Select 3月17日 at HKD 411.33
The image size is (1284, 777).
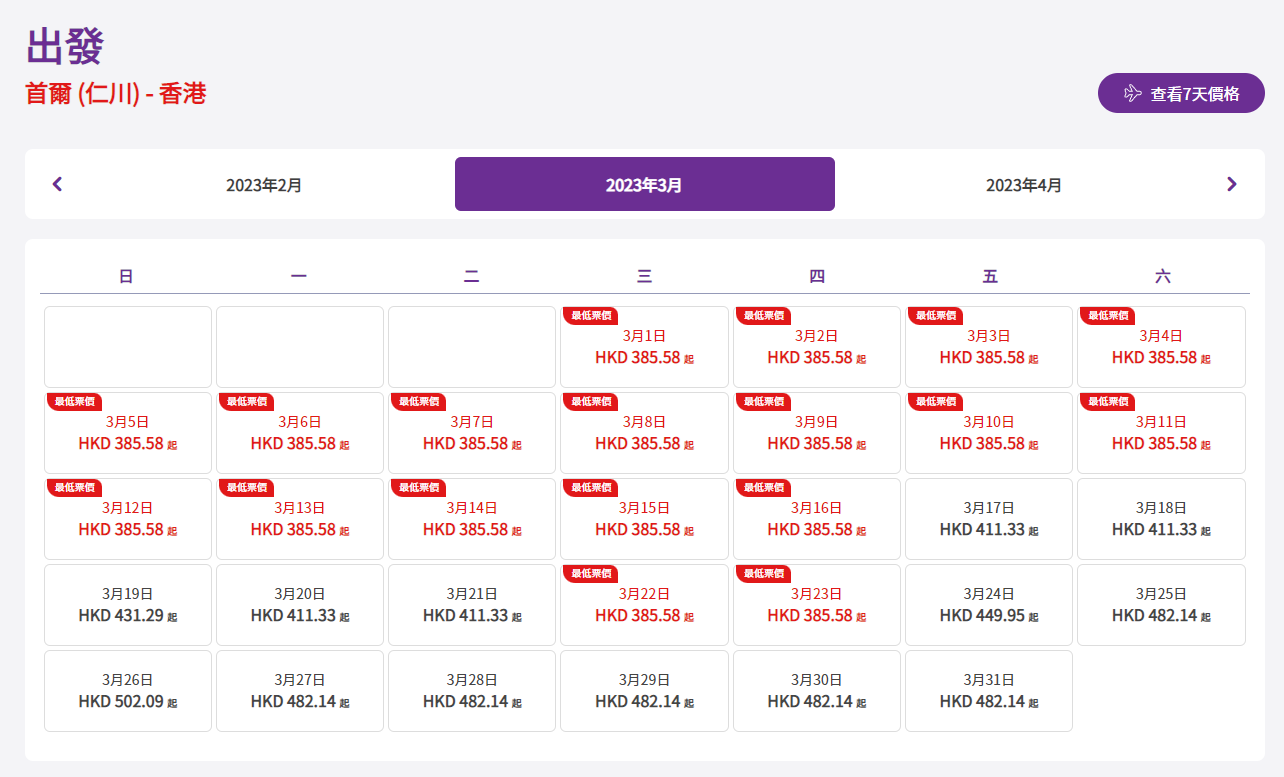point(989,520)
